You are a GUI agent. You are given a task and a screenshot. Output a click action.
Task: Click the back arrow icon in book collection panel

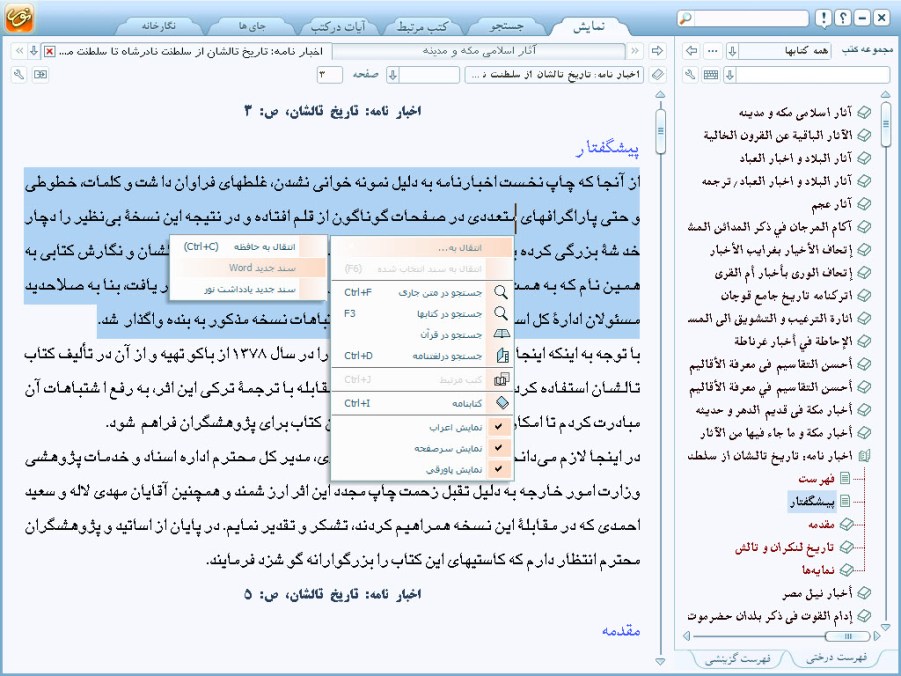click(x=692, y=51)
